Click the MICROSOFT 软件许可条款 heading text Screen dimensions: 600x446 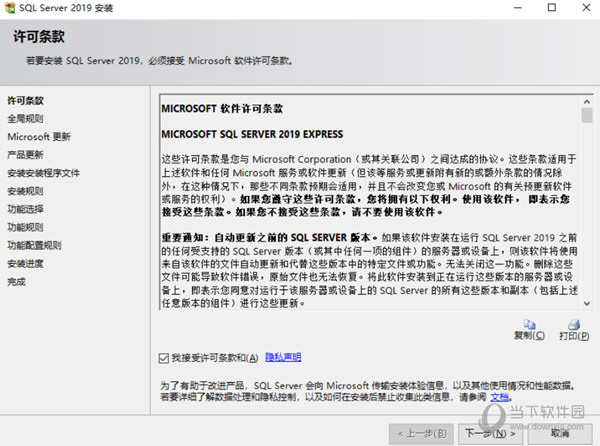[222, 109]
